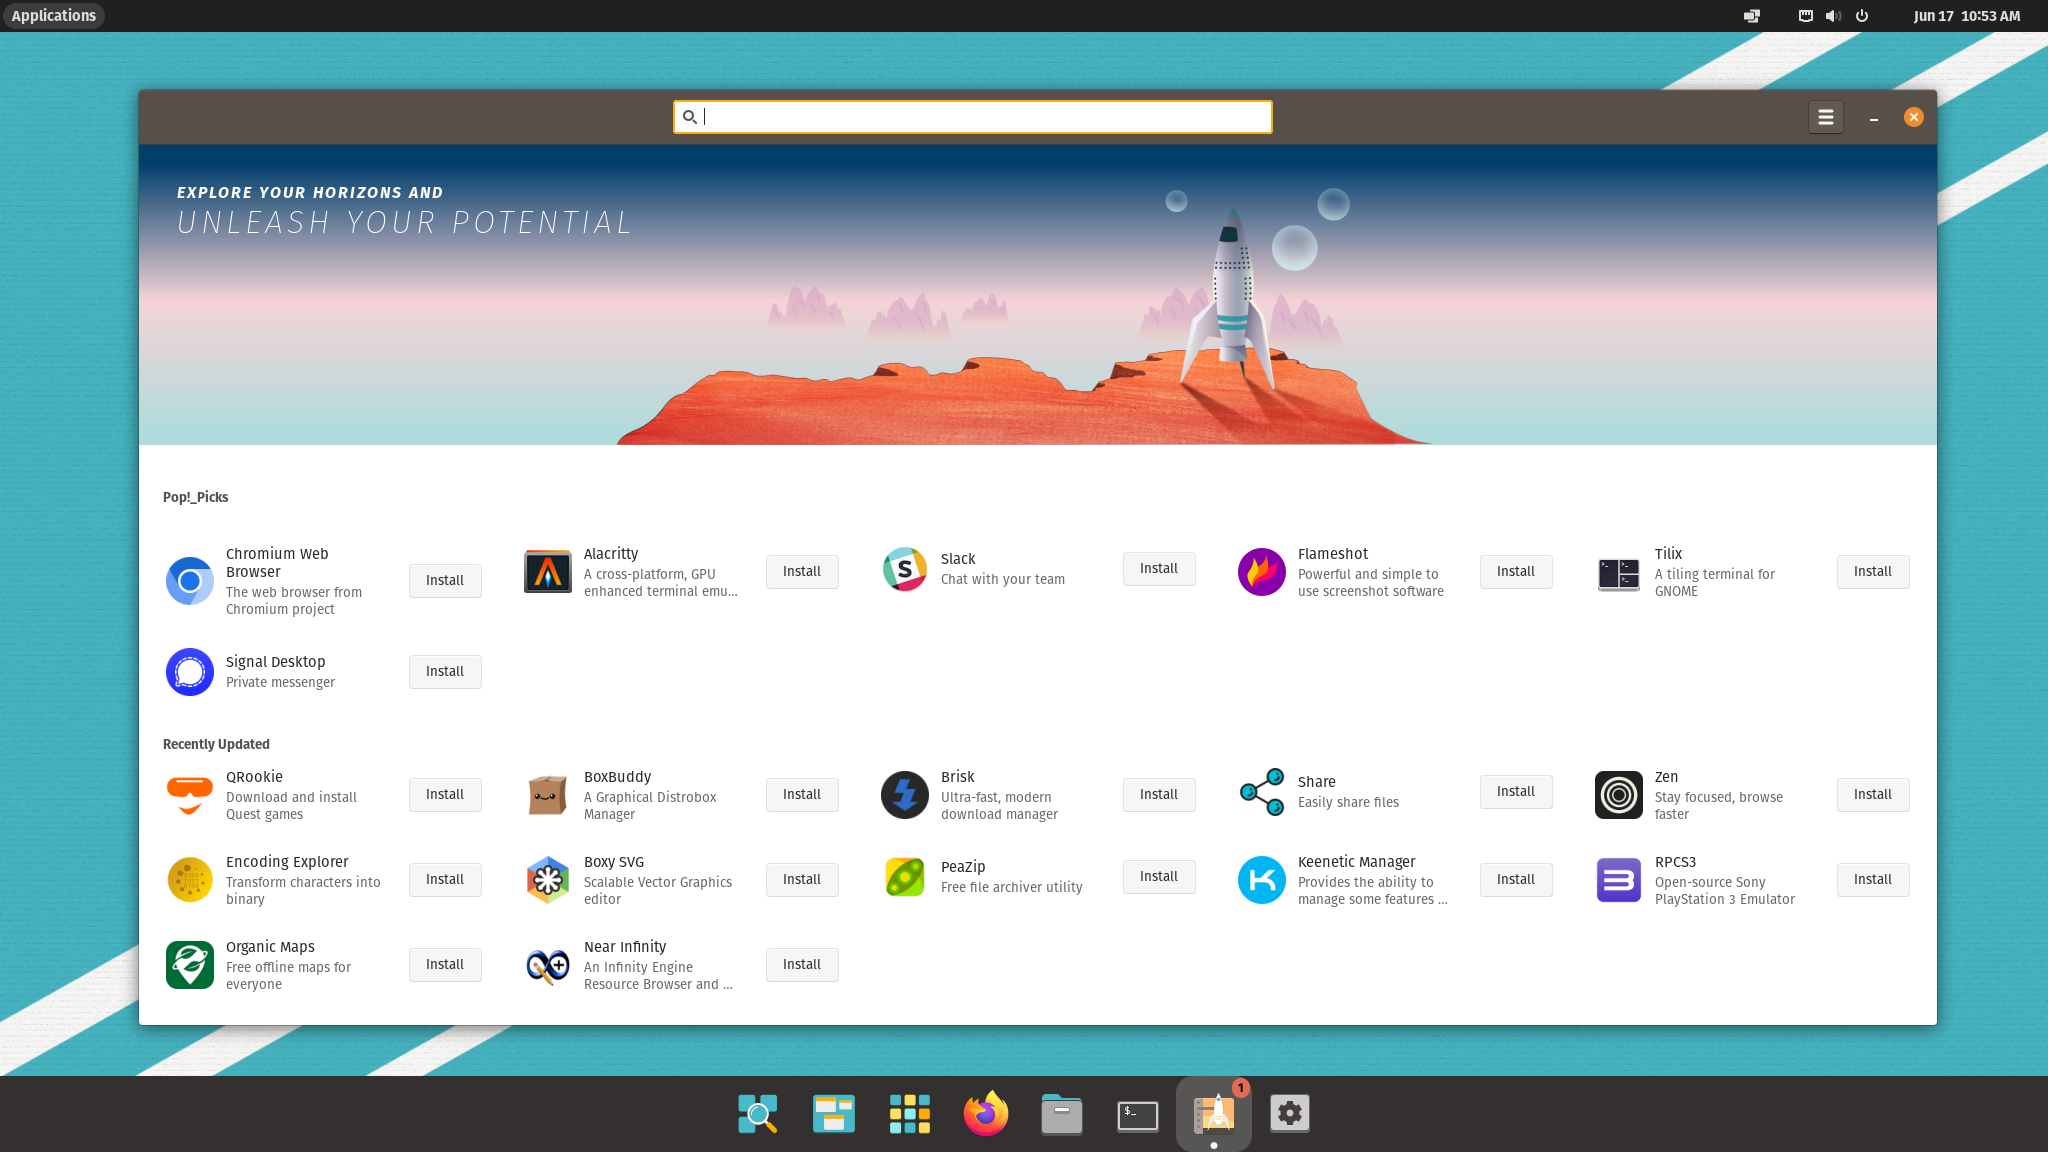Open the Organic Maps icon
Viewport: 2048px width, 1152px height.
[190, 965]
